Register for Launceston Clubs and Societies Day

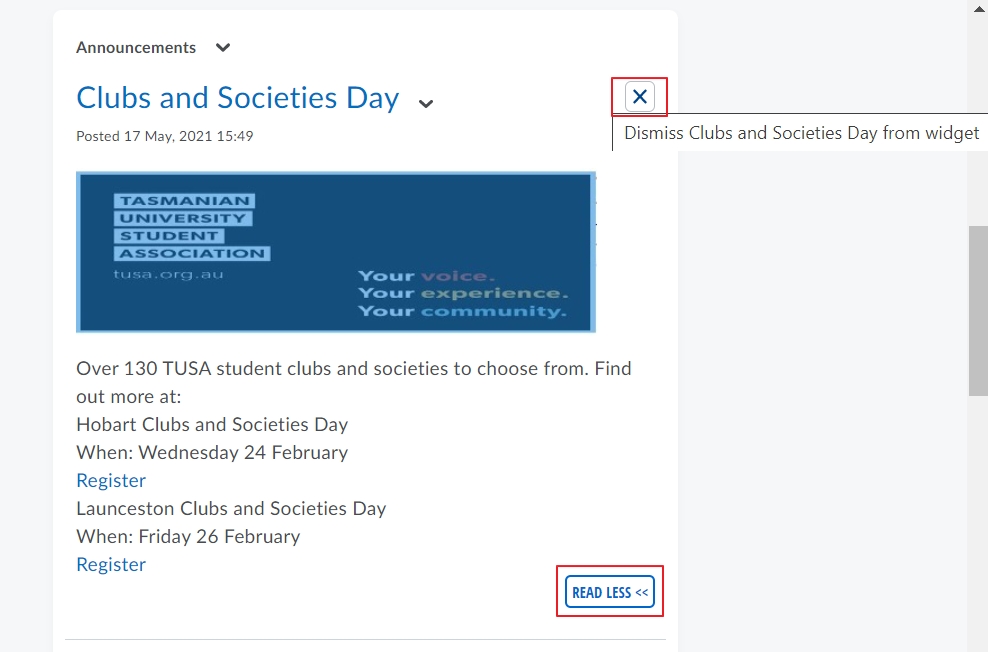[x=111, y=564]
